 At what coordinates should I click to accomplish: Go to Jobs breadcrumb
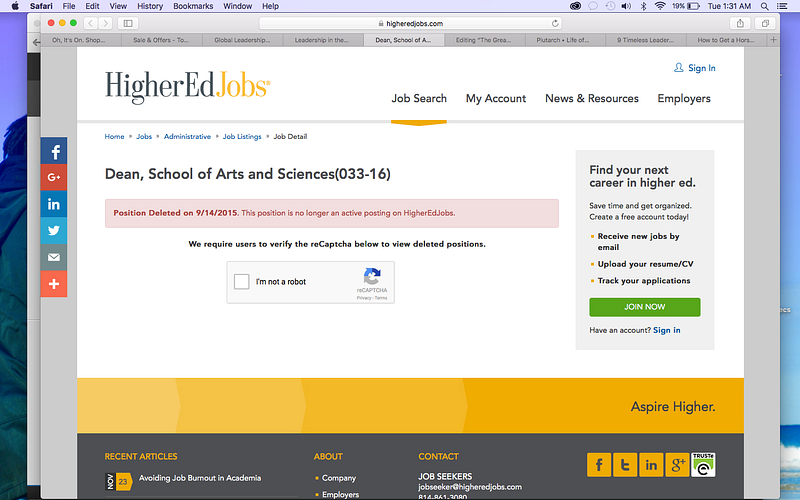pos(144,136)
